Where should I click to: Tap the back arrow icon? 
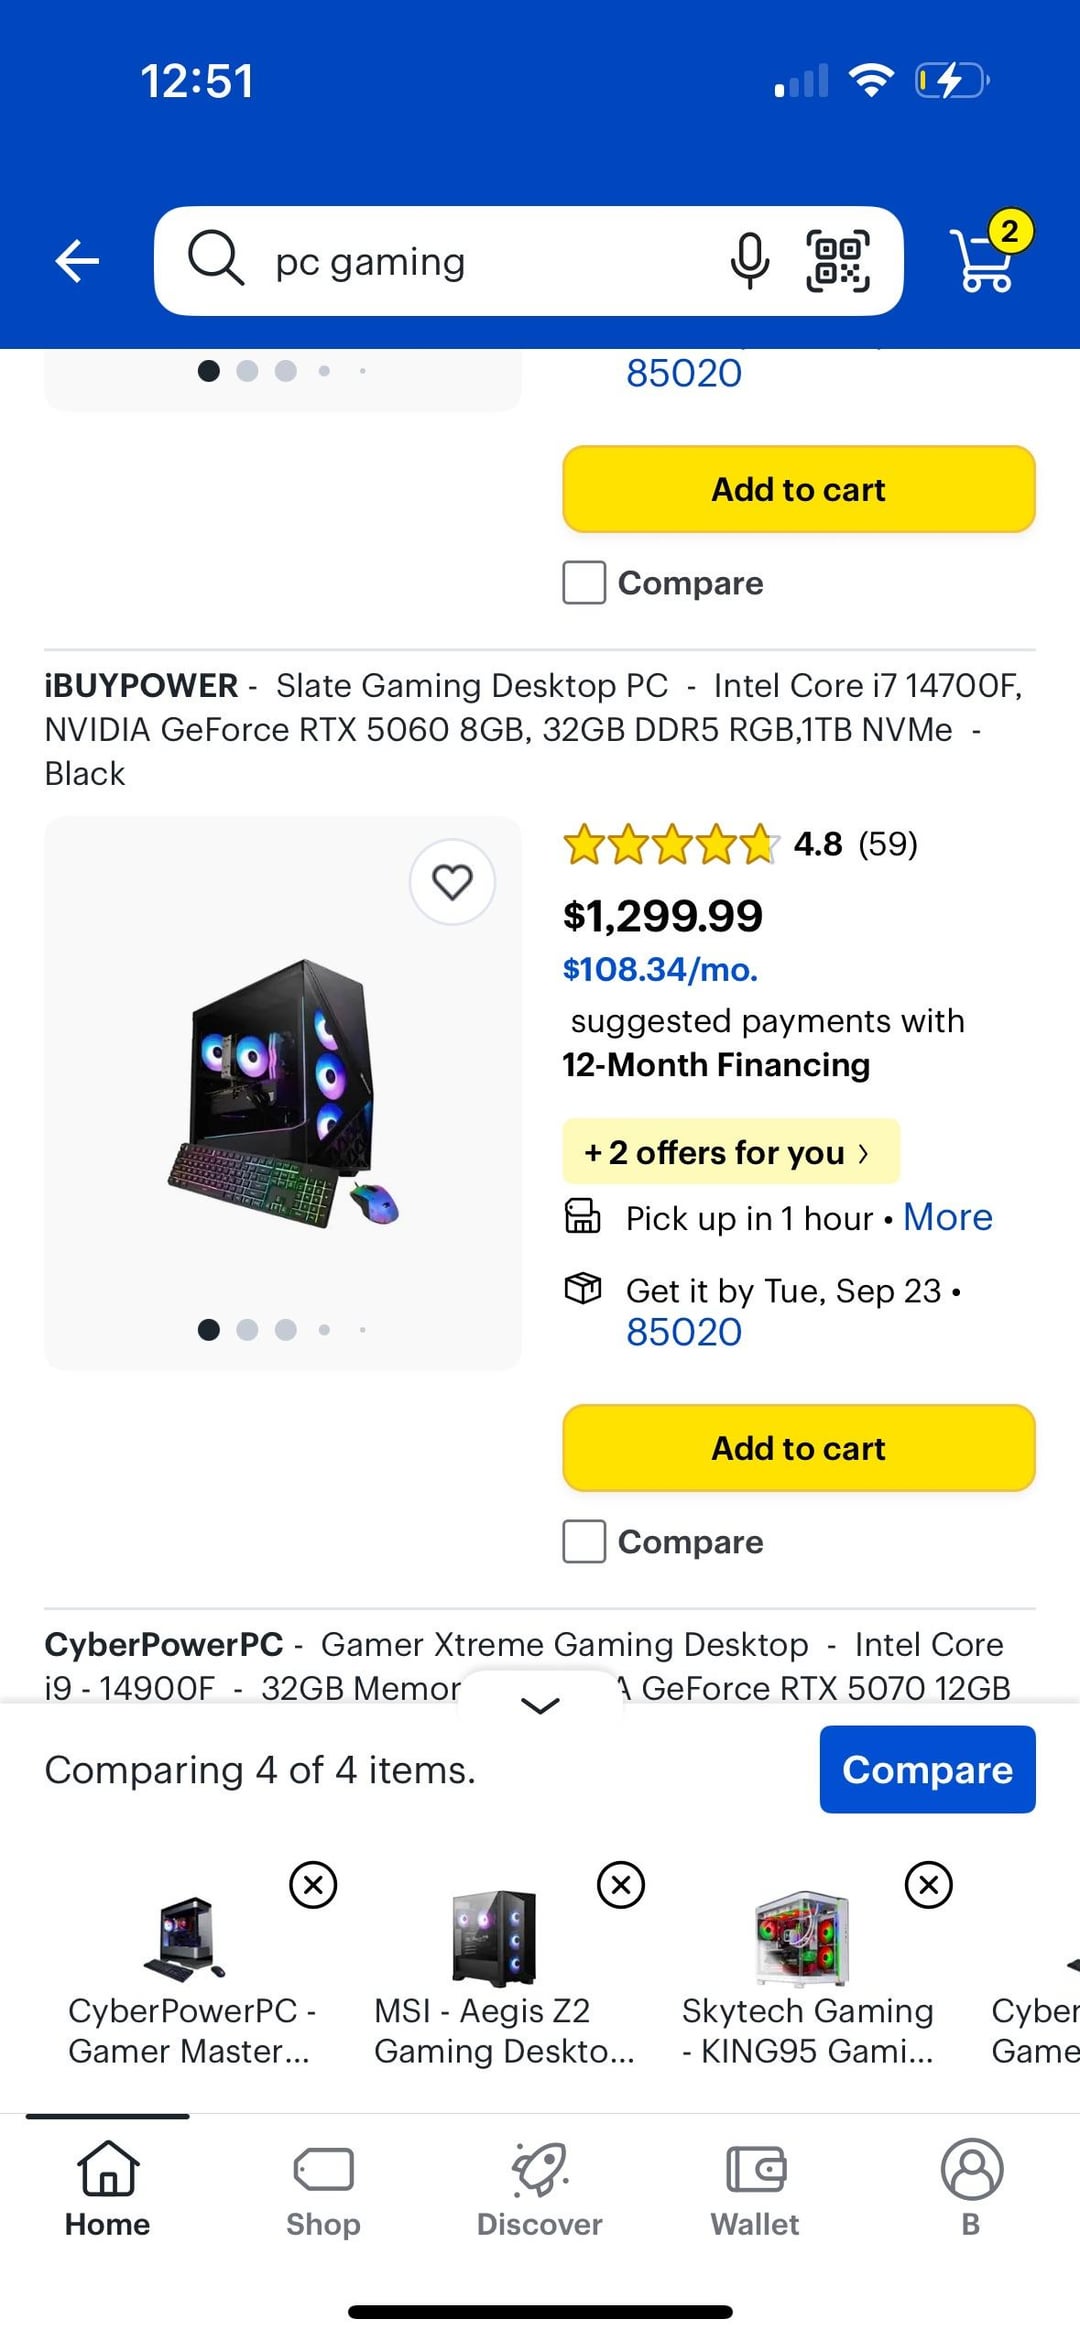click(x=77, y=262)
